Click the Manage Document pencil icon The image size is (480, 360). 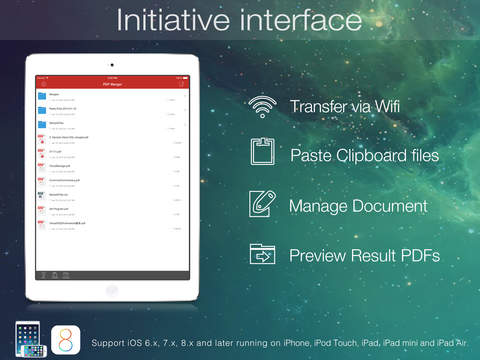262,204
